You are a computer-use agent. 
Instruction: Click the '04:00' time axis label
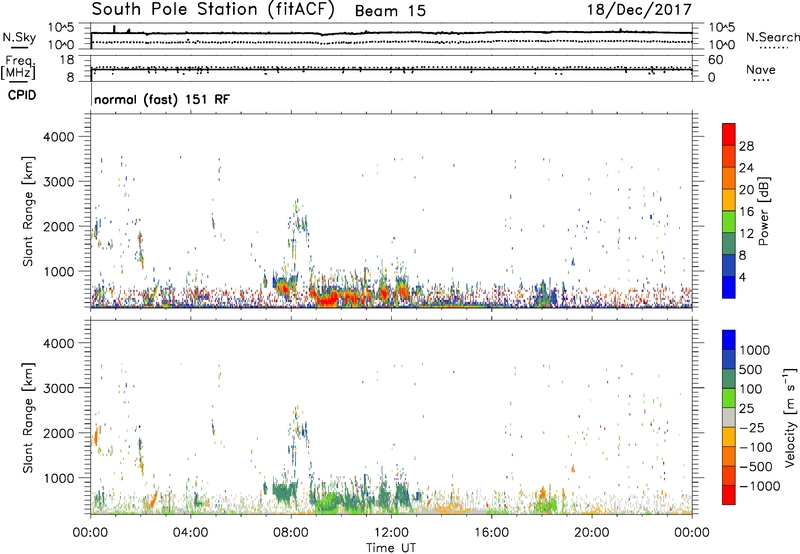coord(191,533)
